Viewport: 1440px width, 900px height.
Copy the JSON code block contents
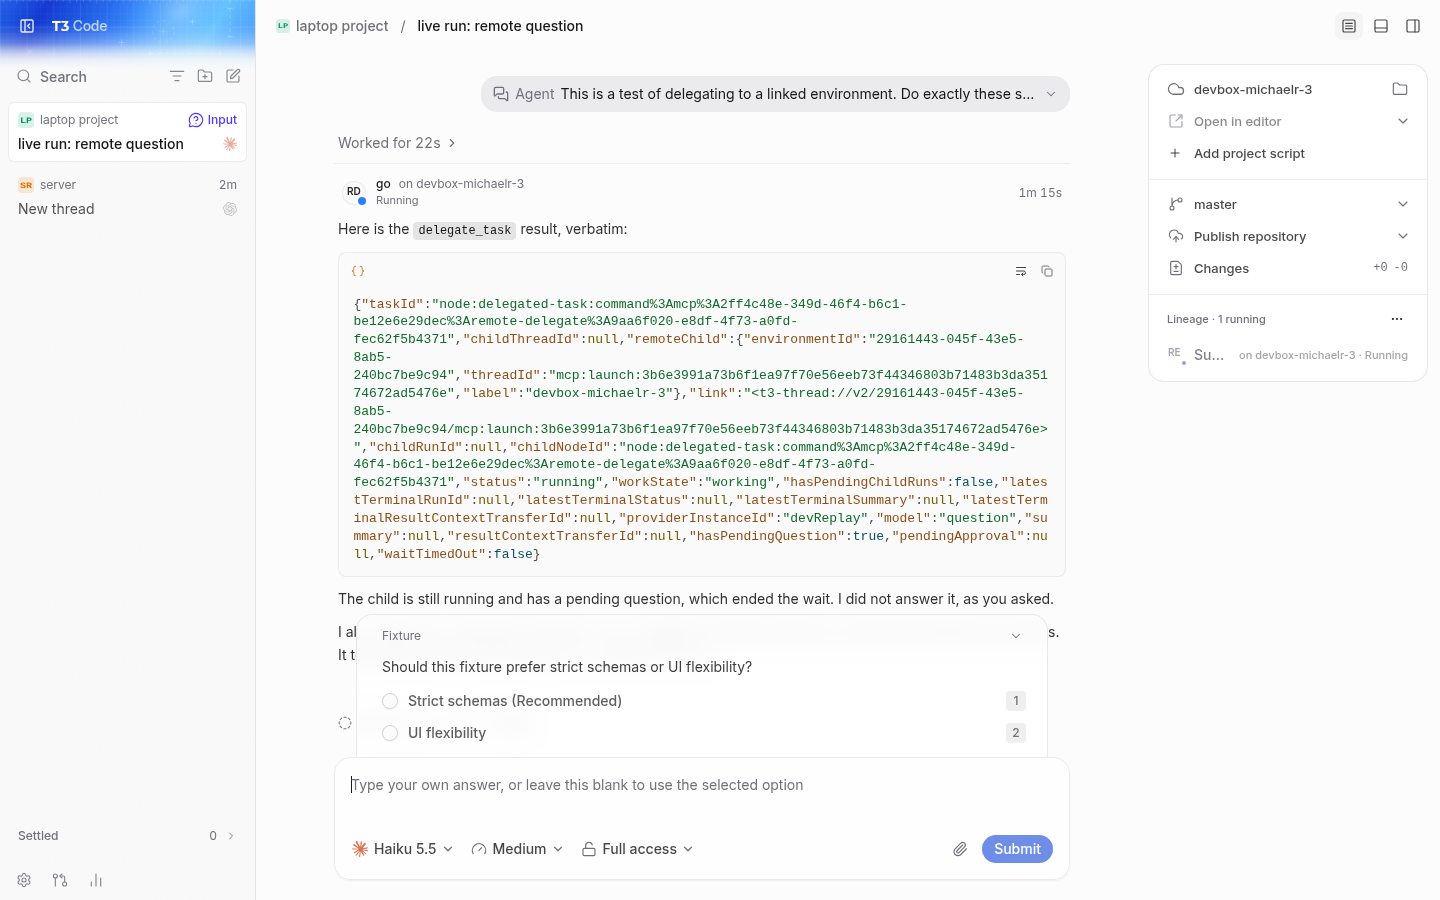coord(1047,271)
